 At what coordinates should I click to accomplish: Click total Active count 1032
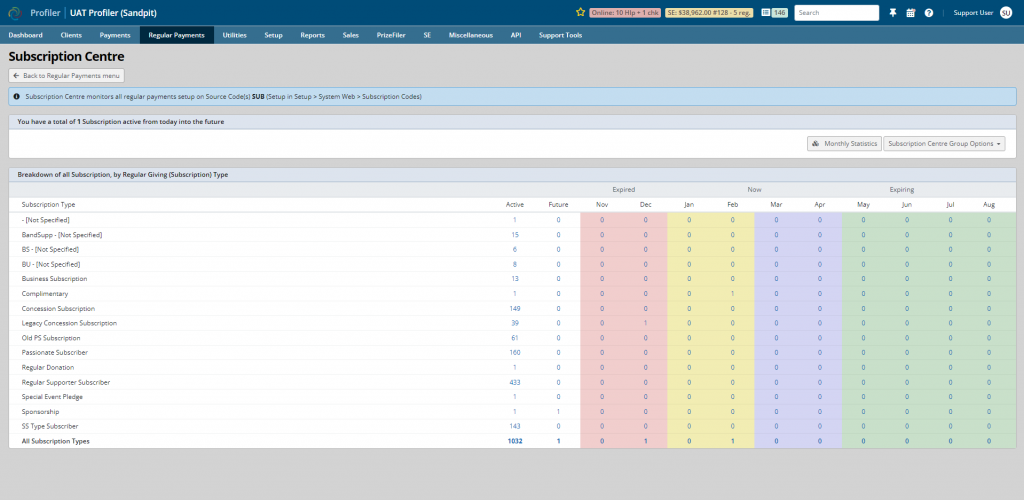[515, 441]
